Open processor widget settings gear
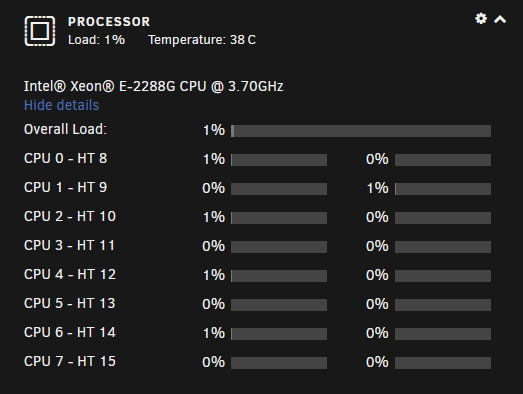The image size is (523, 394). (481, 19)
